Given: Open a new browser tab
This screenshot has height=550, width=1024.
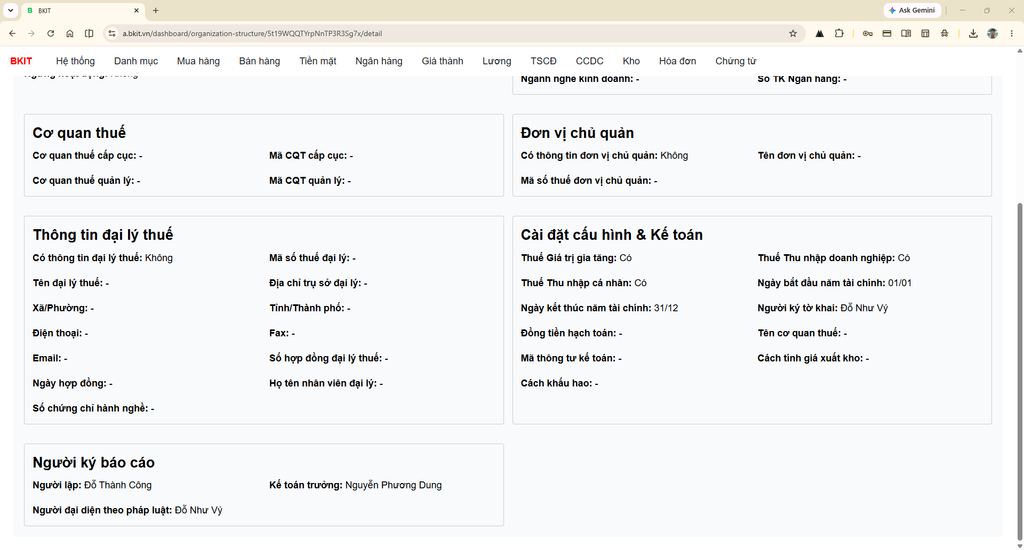Looking at the screenshot, I should (155, 10).
